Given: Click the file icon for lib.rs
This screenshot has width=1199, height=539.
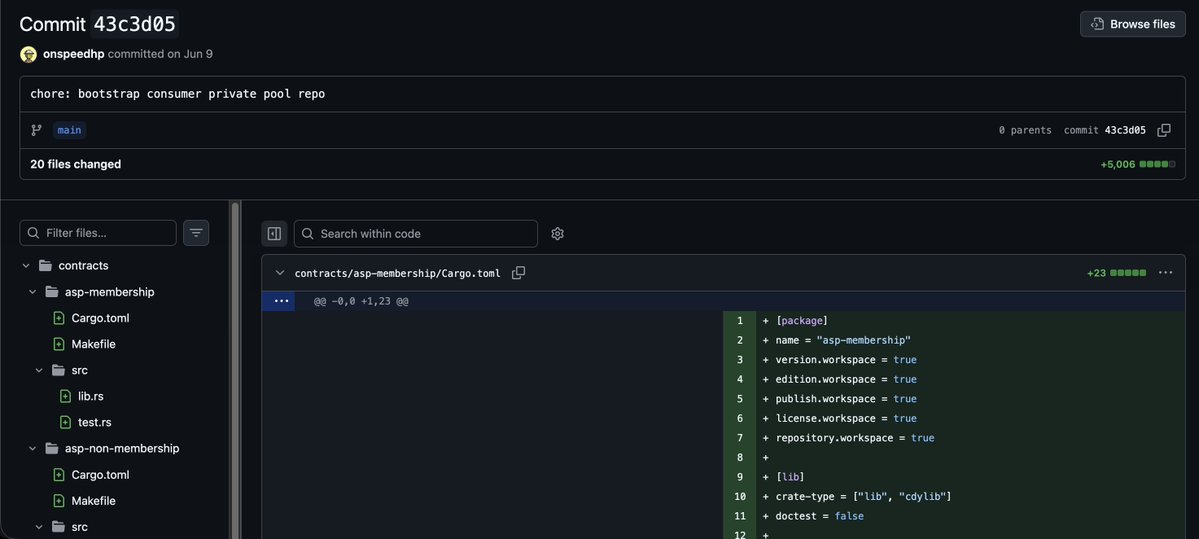Looking at the screenshot, I should [x=66, y=396].
